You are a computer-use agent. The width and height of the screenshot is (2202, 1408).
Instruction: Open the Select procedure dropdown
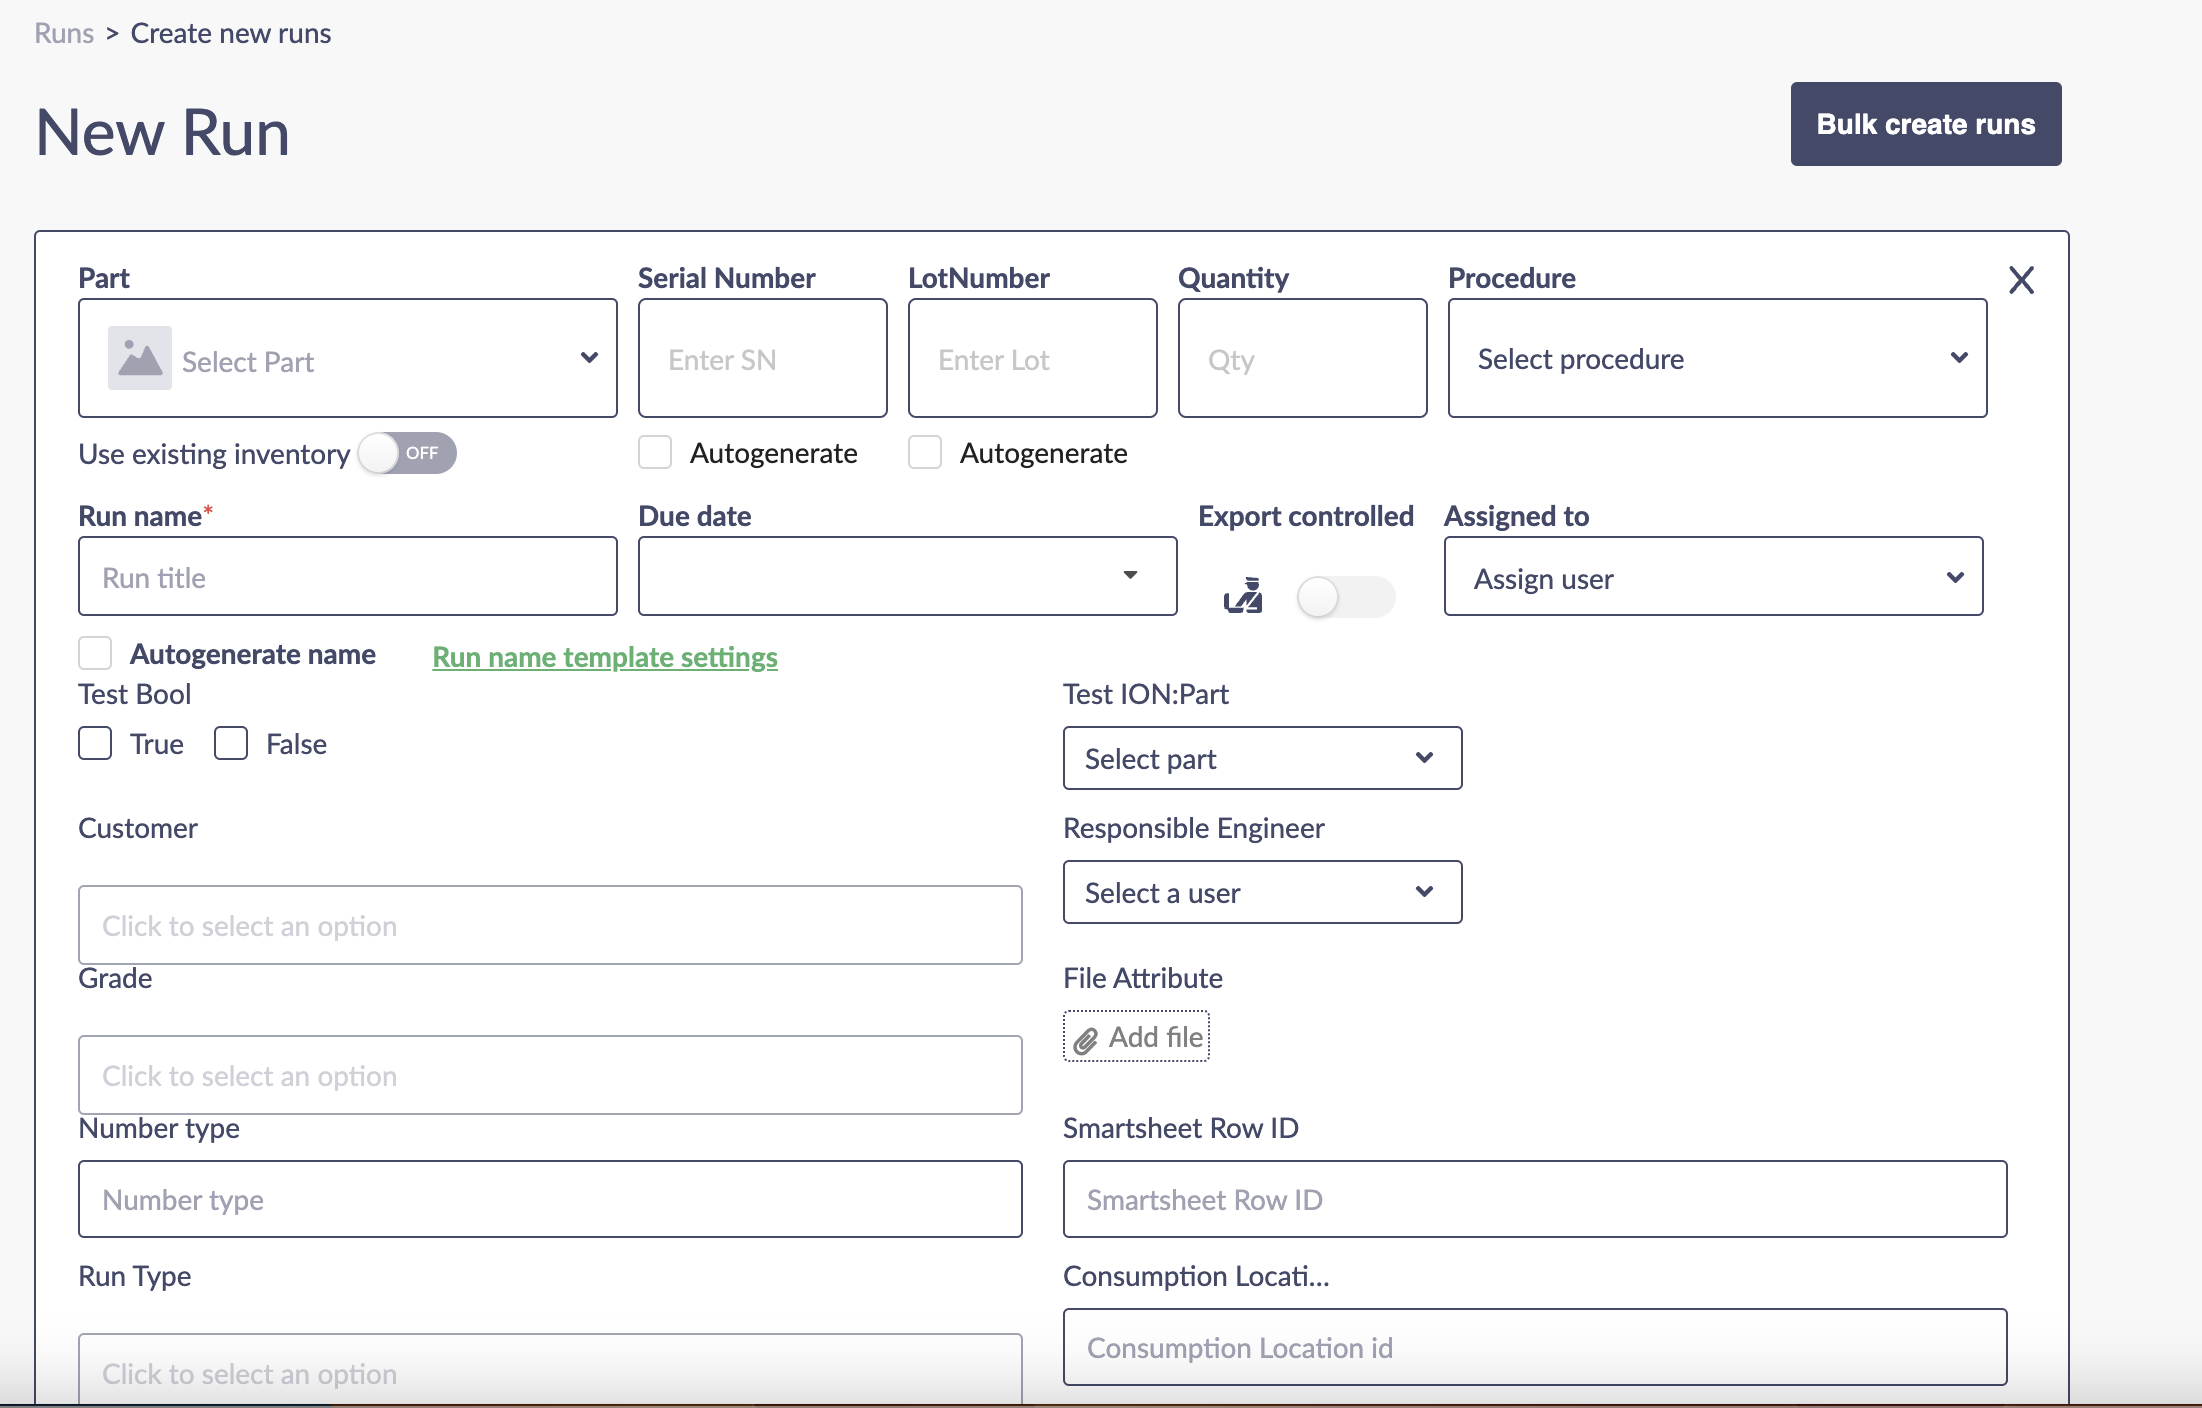click(x=1716, y=358)
